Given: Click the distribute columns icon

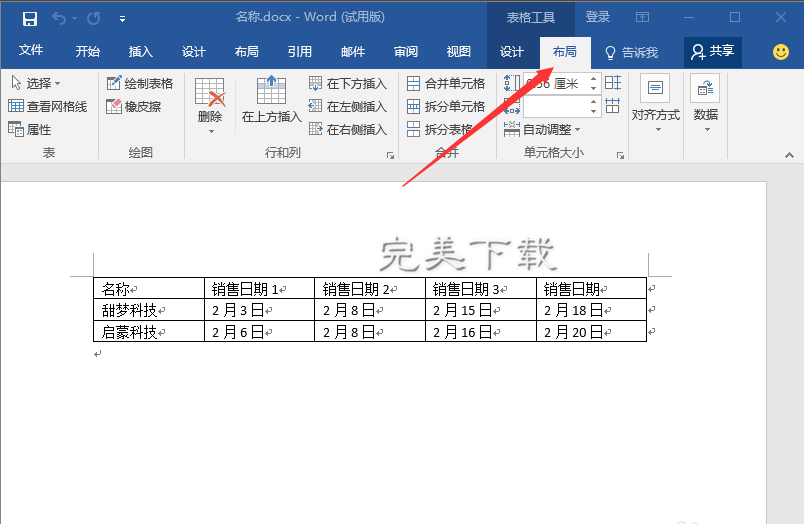Looking at the screenshot, I should (613, 106).
